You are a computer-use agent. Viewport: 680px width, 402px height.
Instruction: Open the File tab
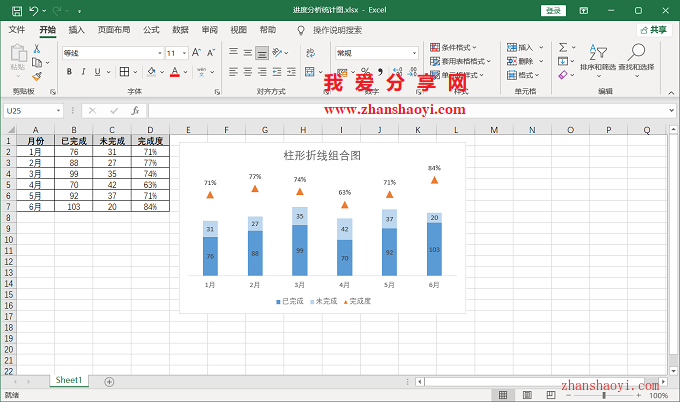pos(17,30)
